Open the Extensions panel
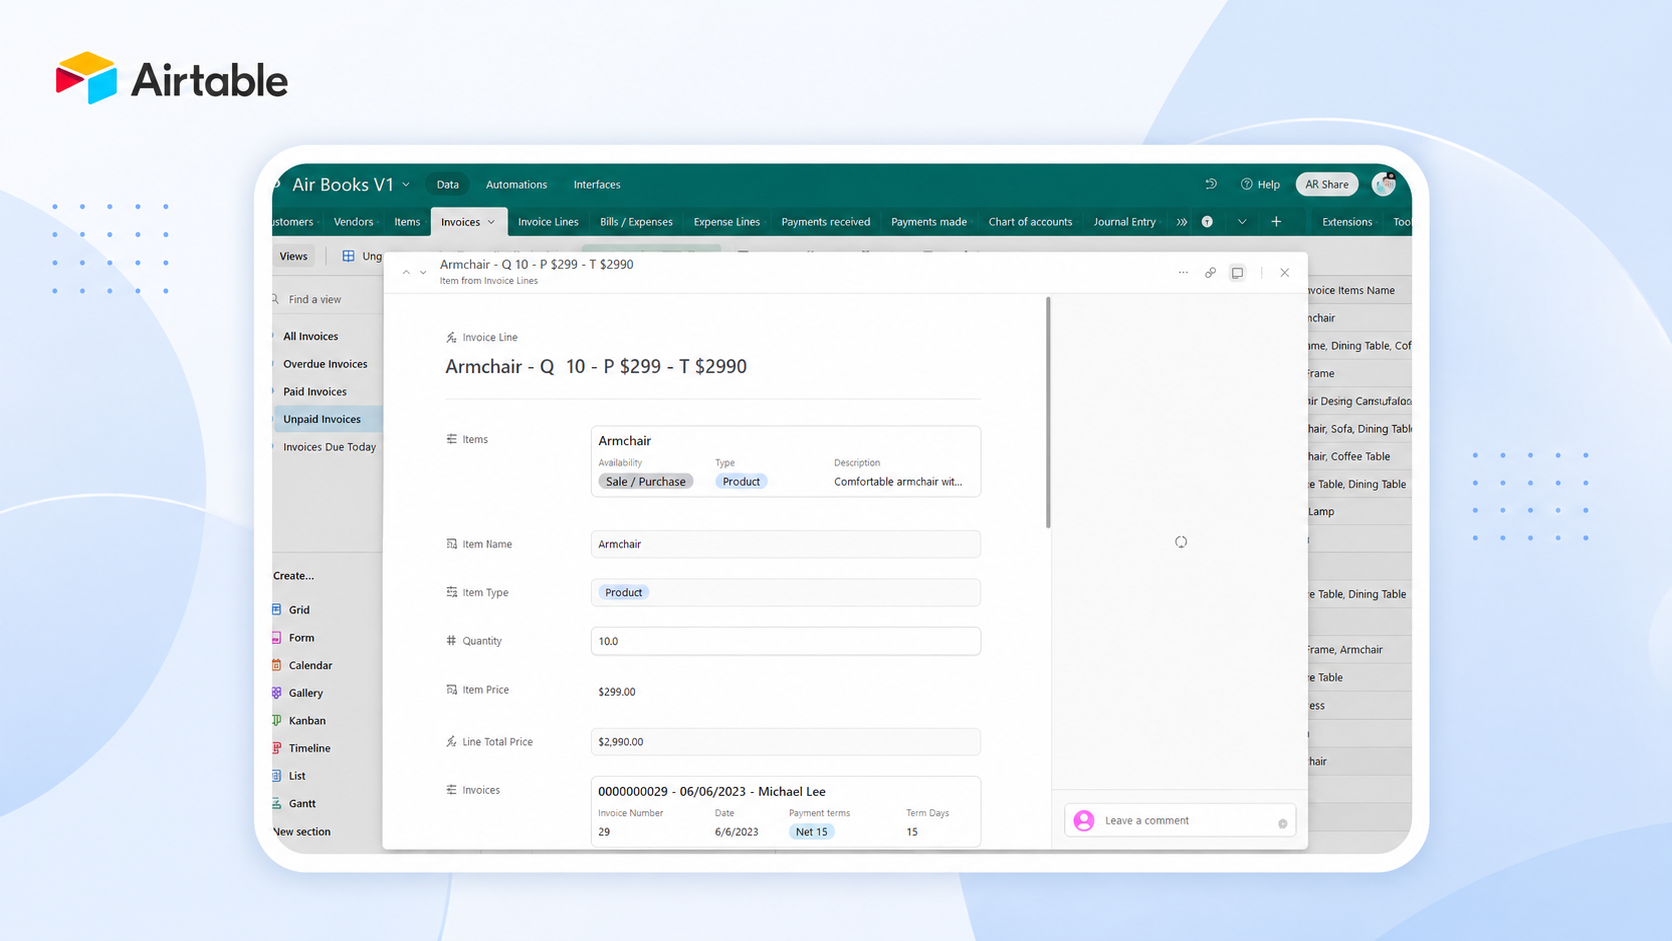The image size is (1672, 941). point(1347,222)
